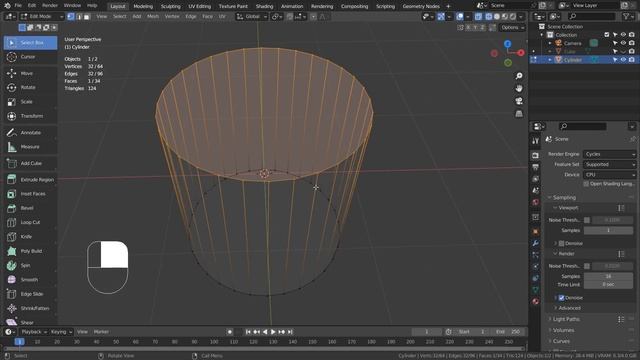Select the Move tool
The image size is (640, 360).
(x=31, y=73)
